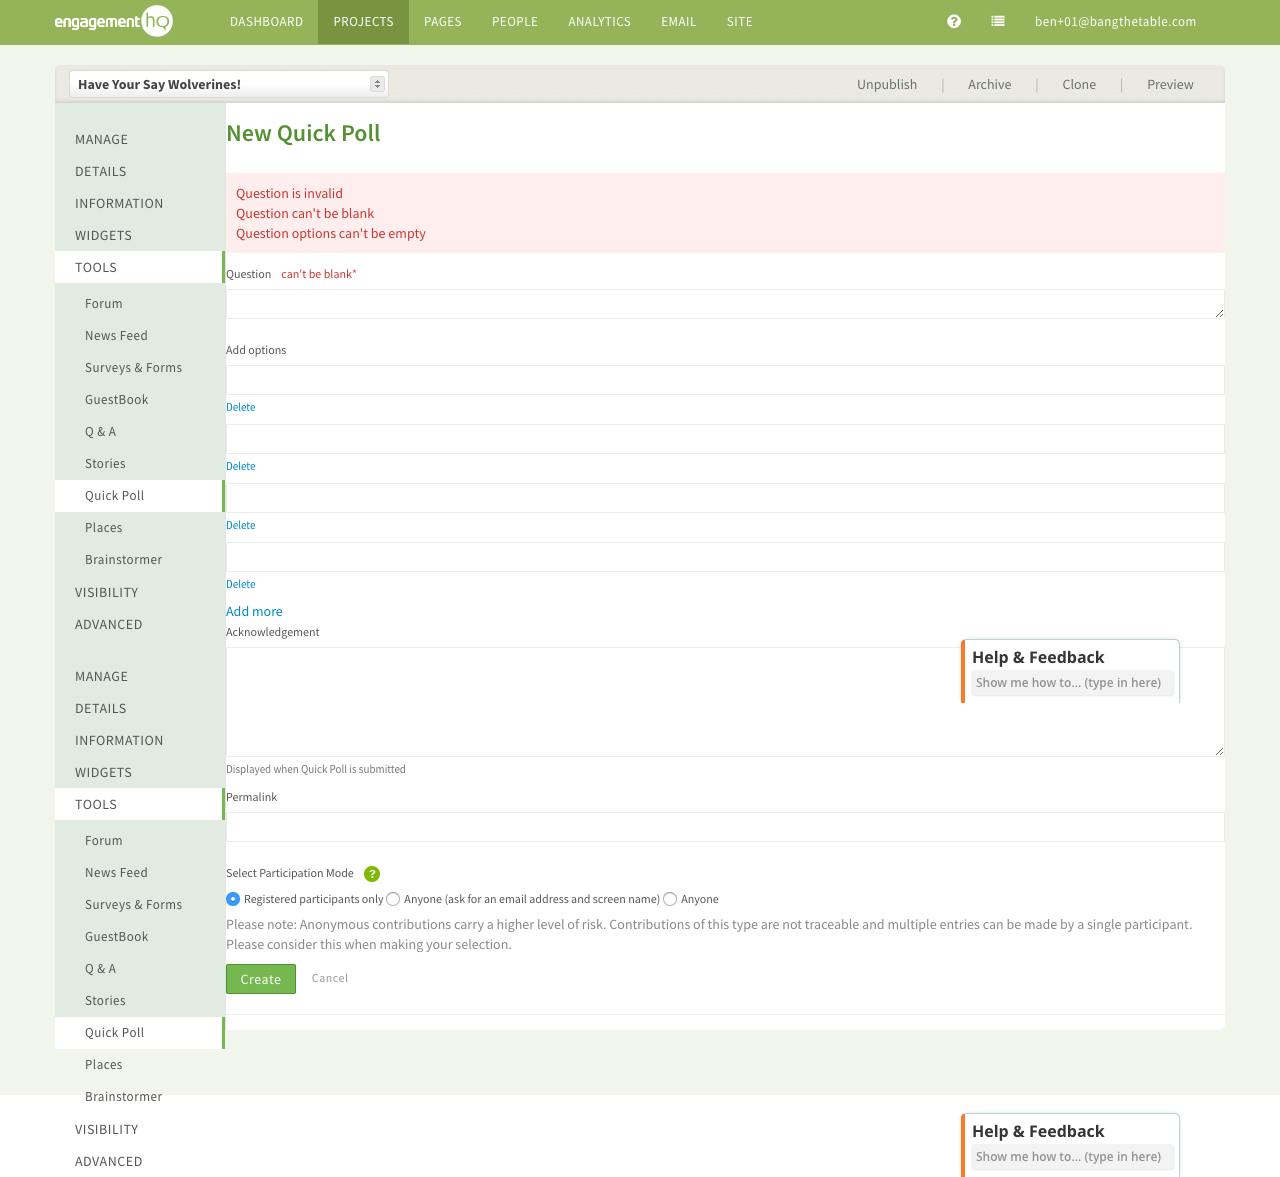The image size is (1280, 1177).
Task: Delete the first poll option
Action: (240, 407)
